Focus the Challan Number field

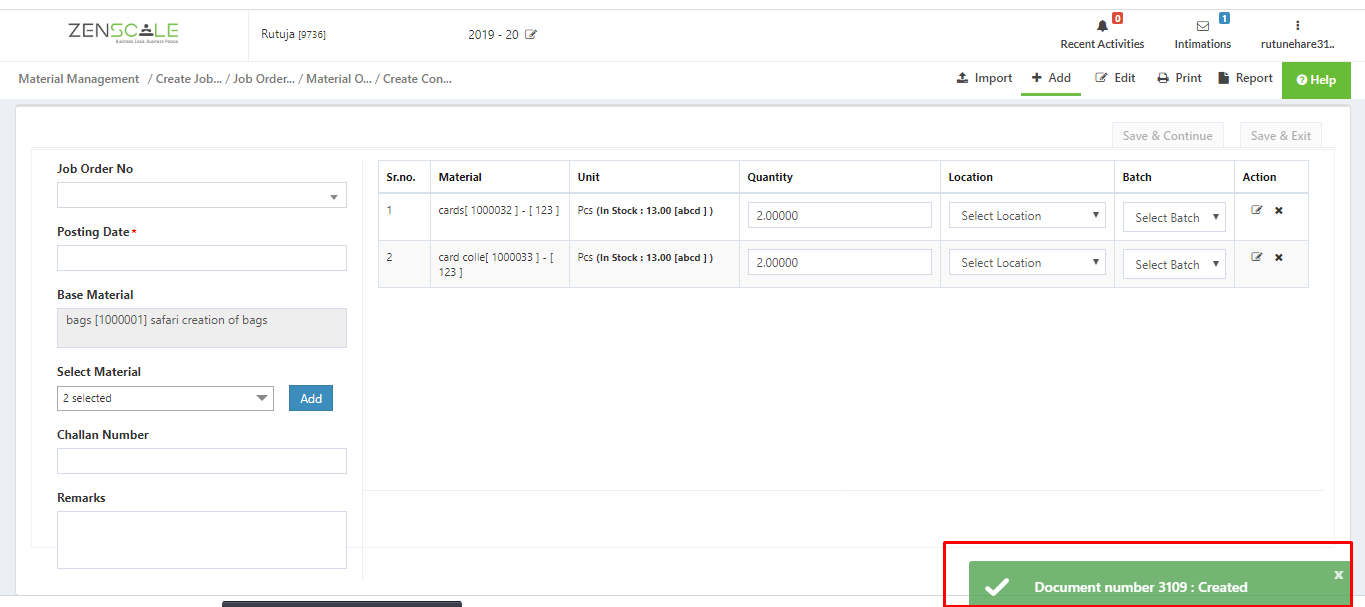click(202, 461)
